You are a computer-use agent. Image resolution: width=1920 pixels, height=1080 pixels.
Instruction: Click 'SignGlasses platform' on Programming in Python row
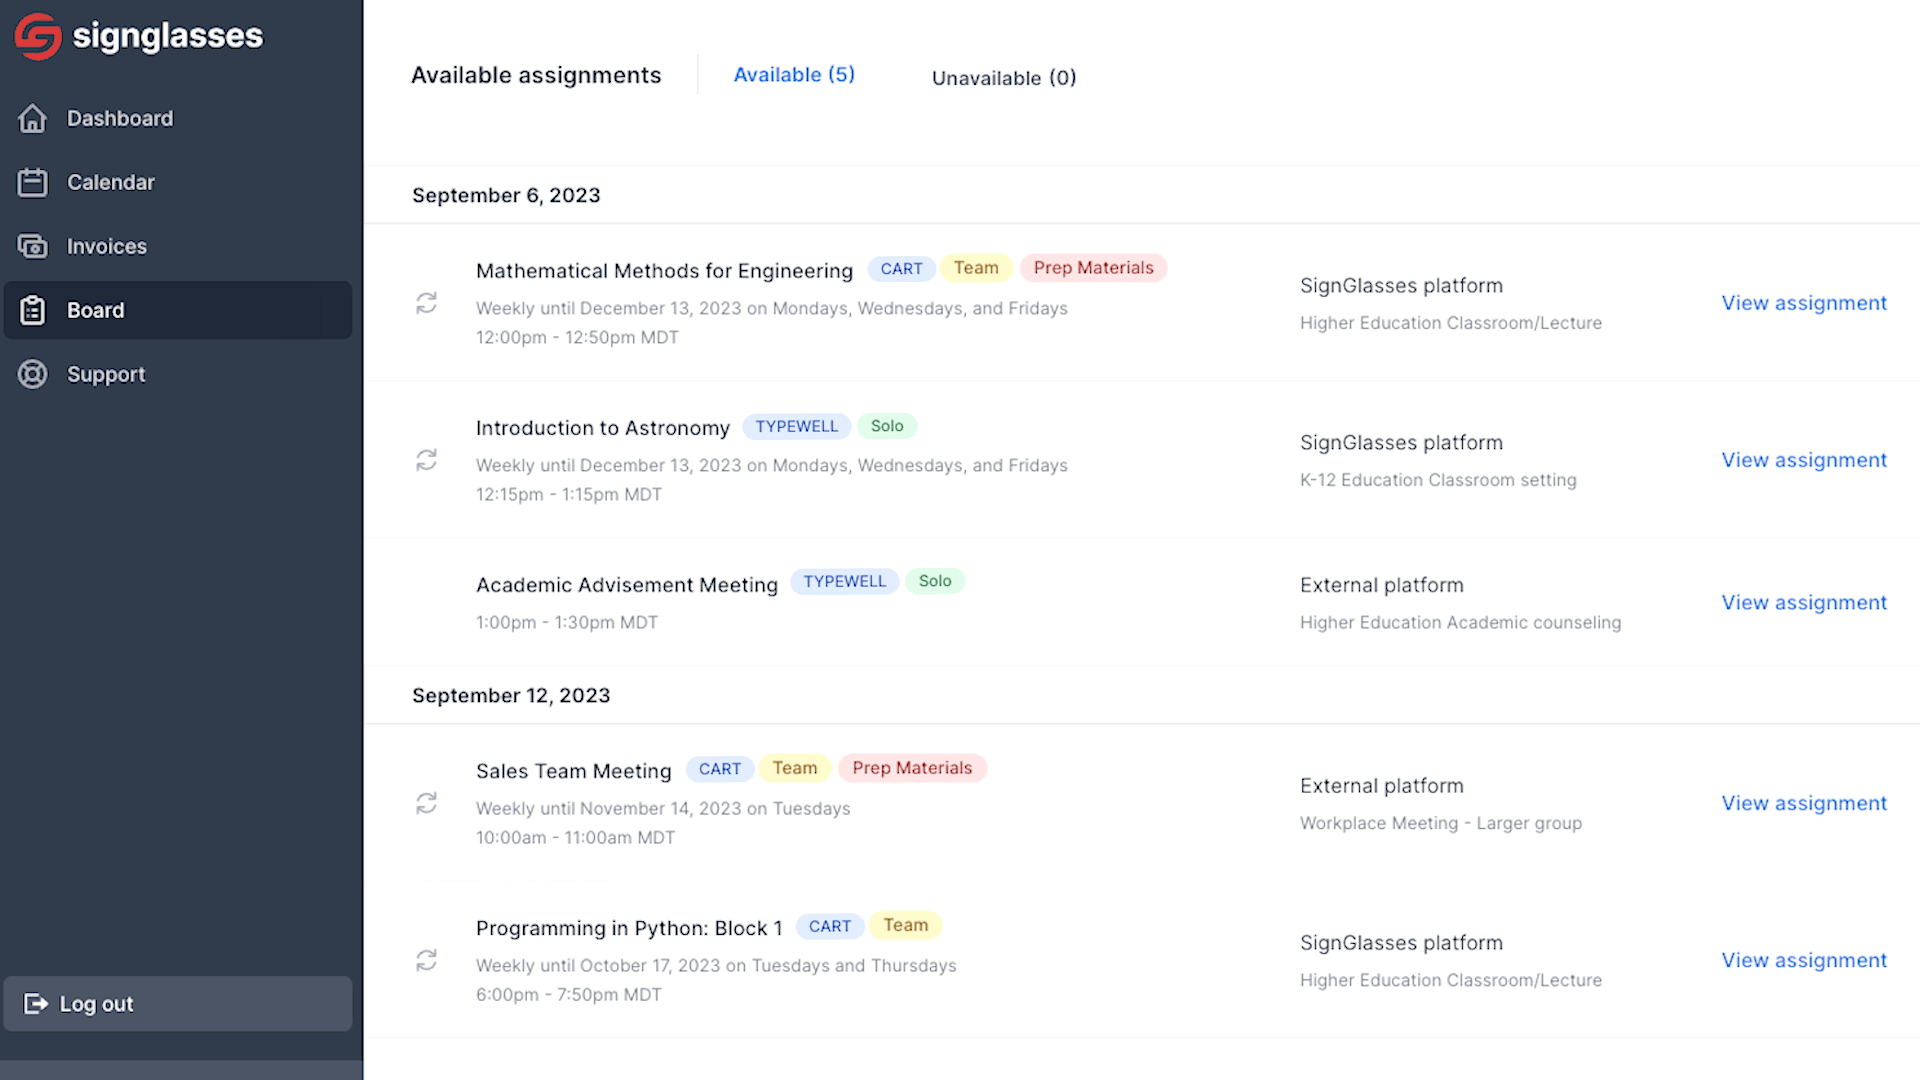pos(1401,943)
